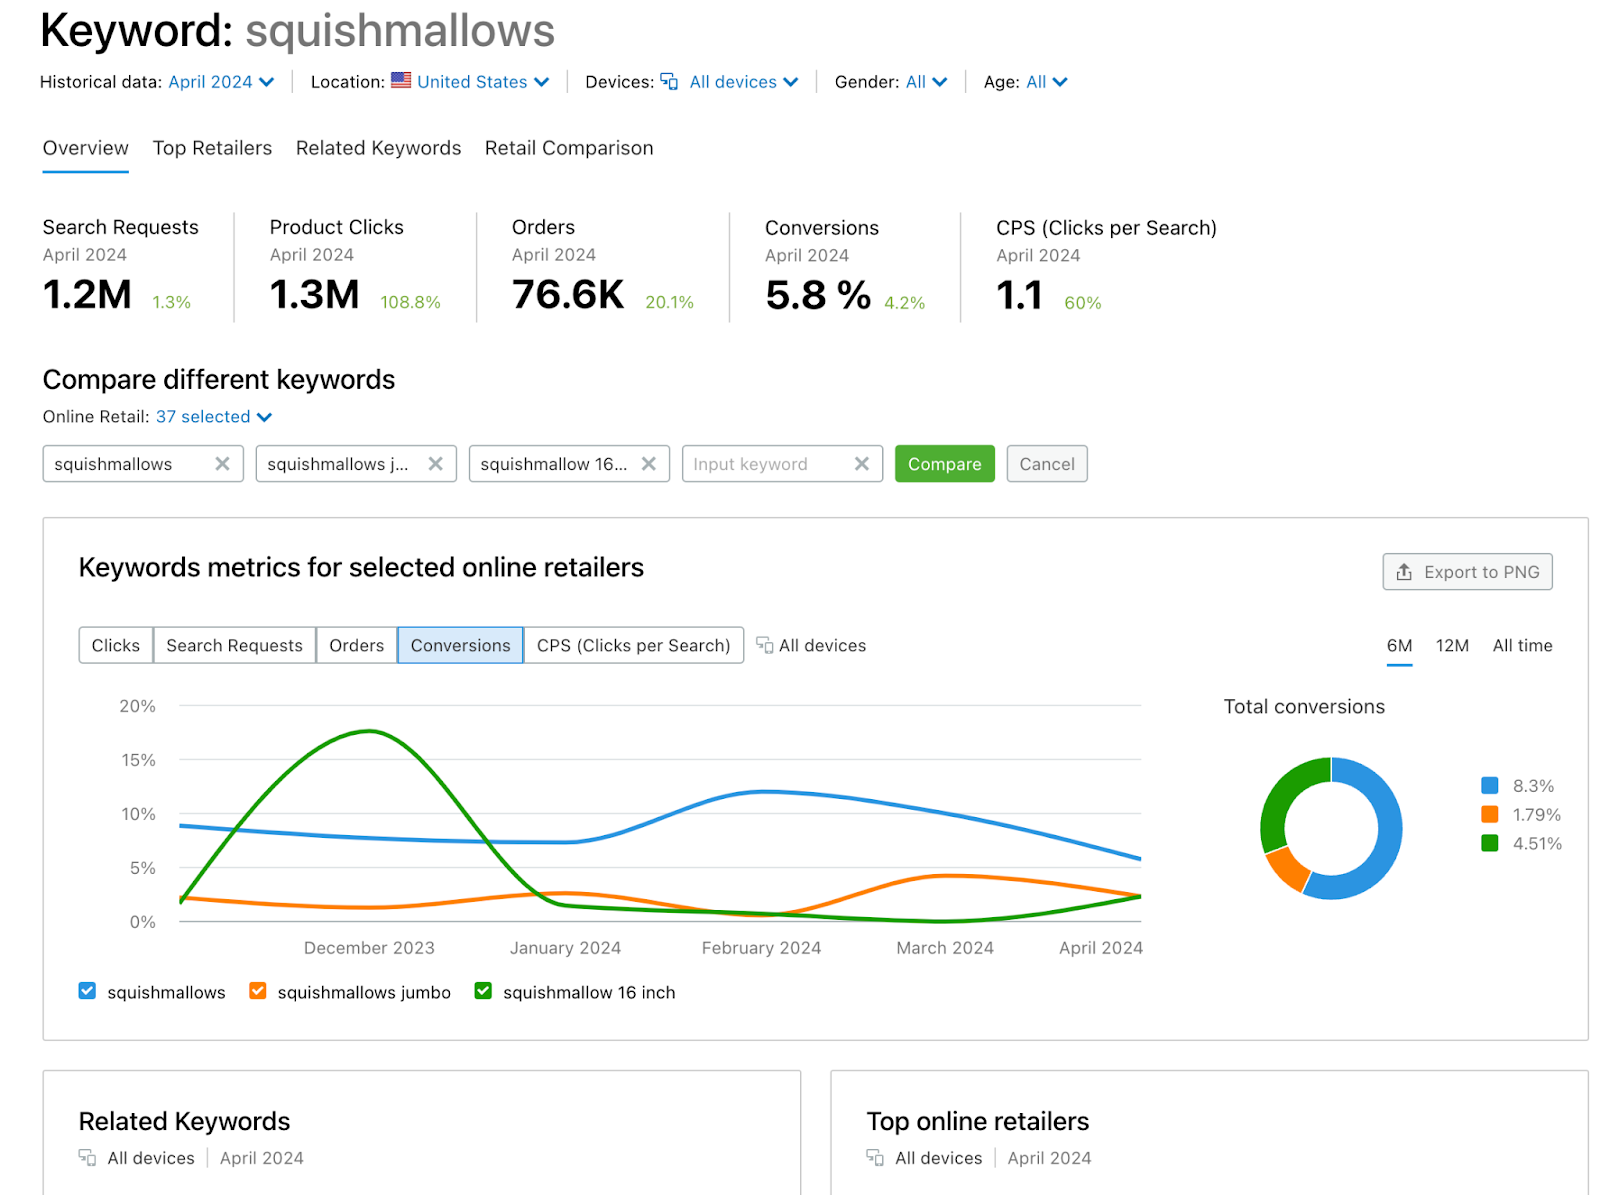Open the Historical data April 2024 dropdown

click(x=221, y=82)
